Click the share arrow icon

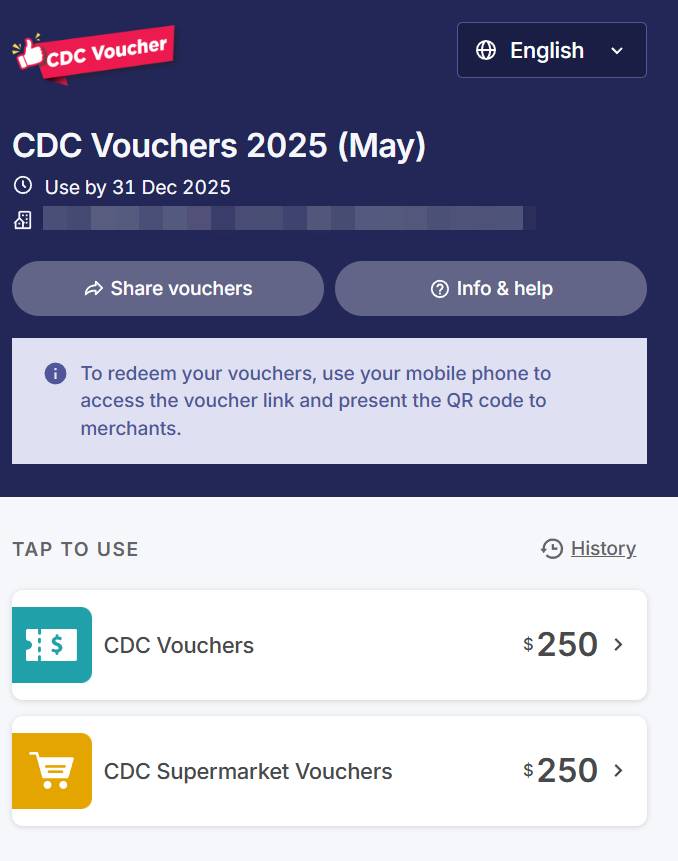(x=94, y=289)
